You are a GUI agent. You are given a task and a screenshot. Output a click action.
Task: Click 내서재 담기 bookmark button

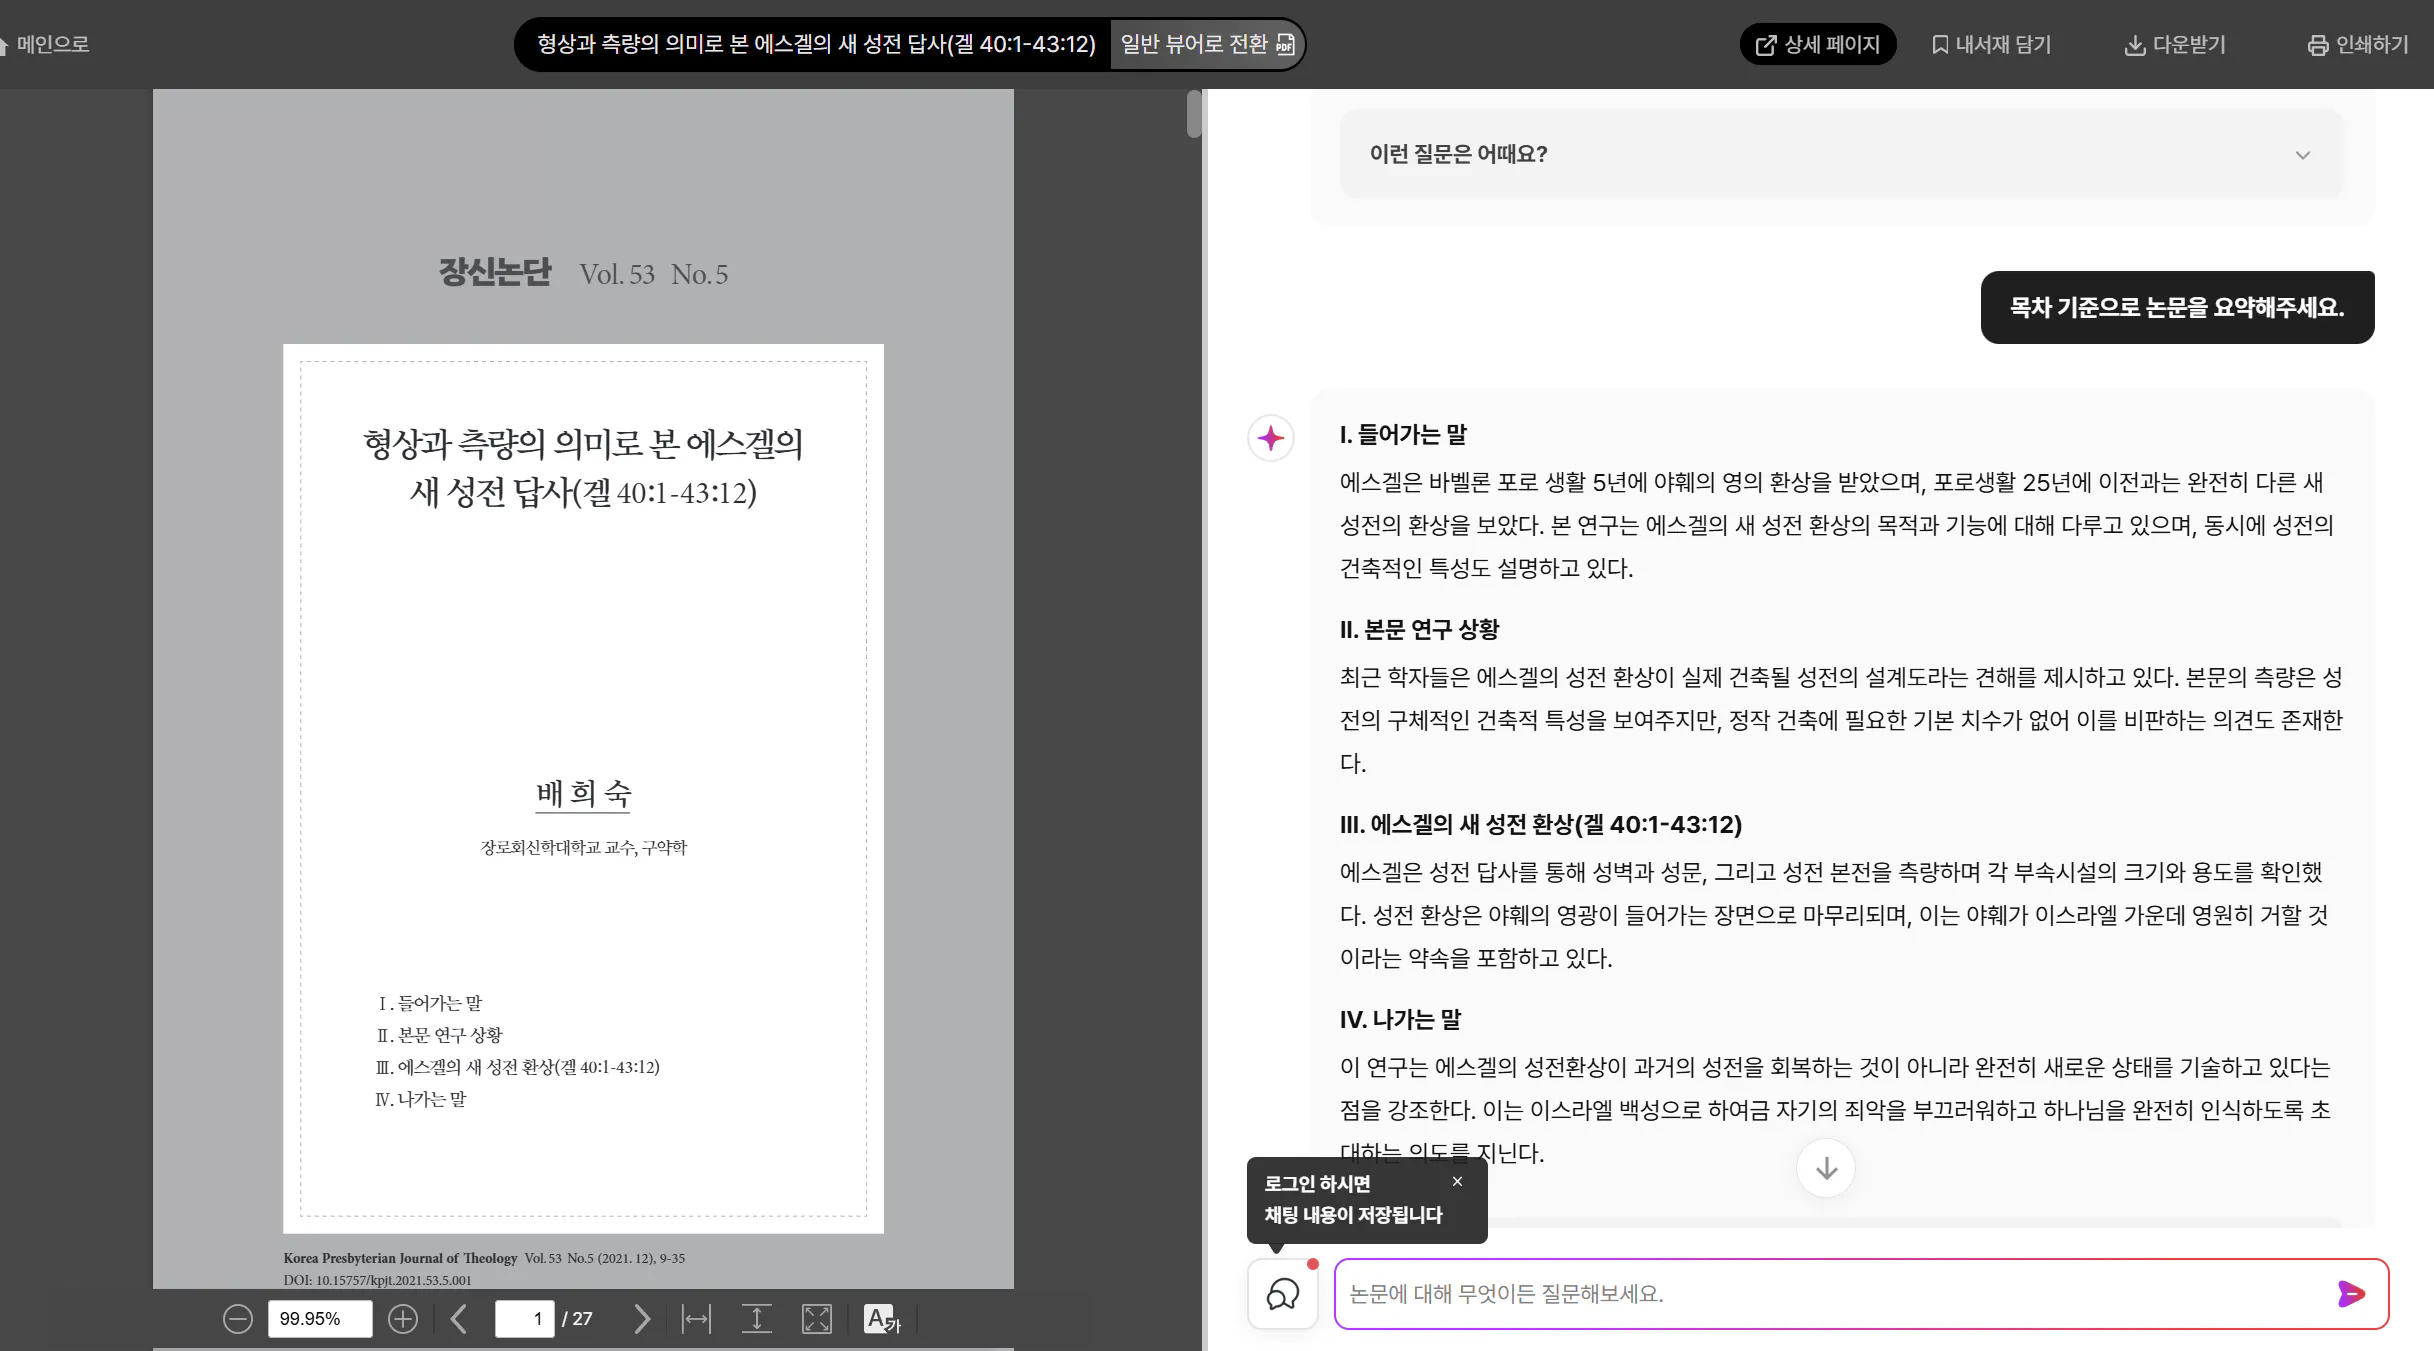point(1991,44)
